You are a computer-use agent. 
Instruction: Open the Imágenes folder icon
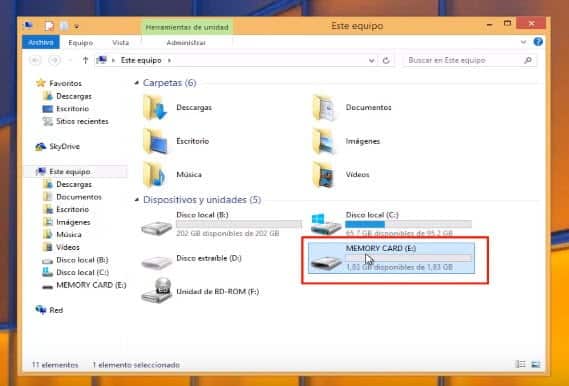(324, 141)
